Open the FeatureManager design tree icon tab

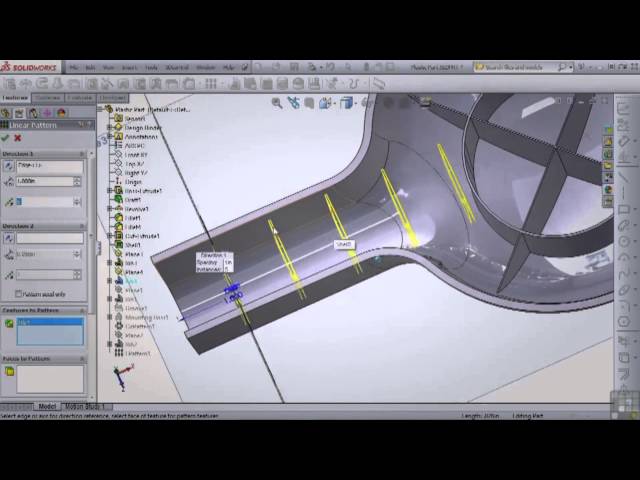(x=7, y=112)
